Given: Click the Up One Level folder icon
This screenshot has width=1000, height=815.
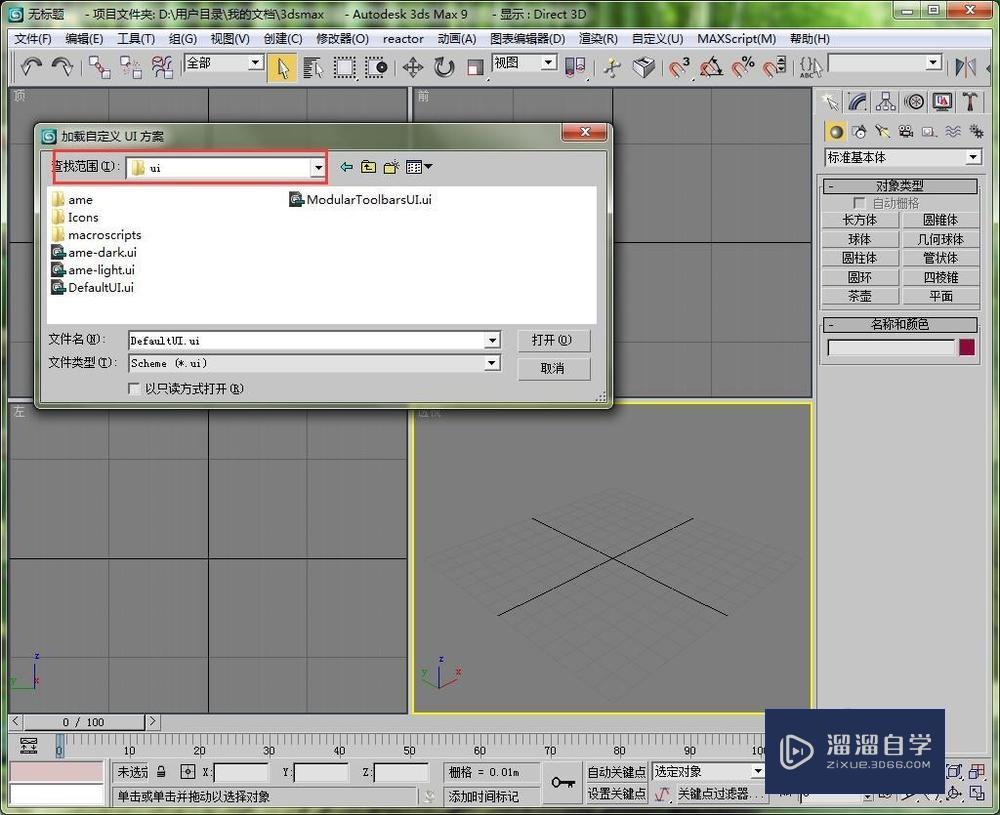Looking at the screenshot, I should click(x=369, y=167).
